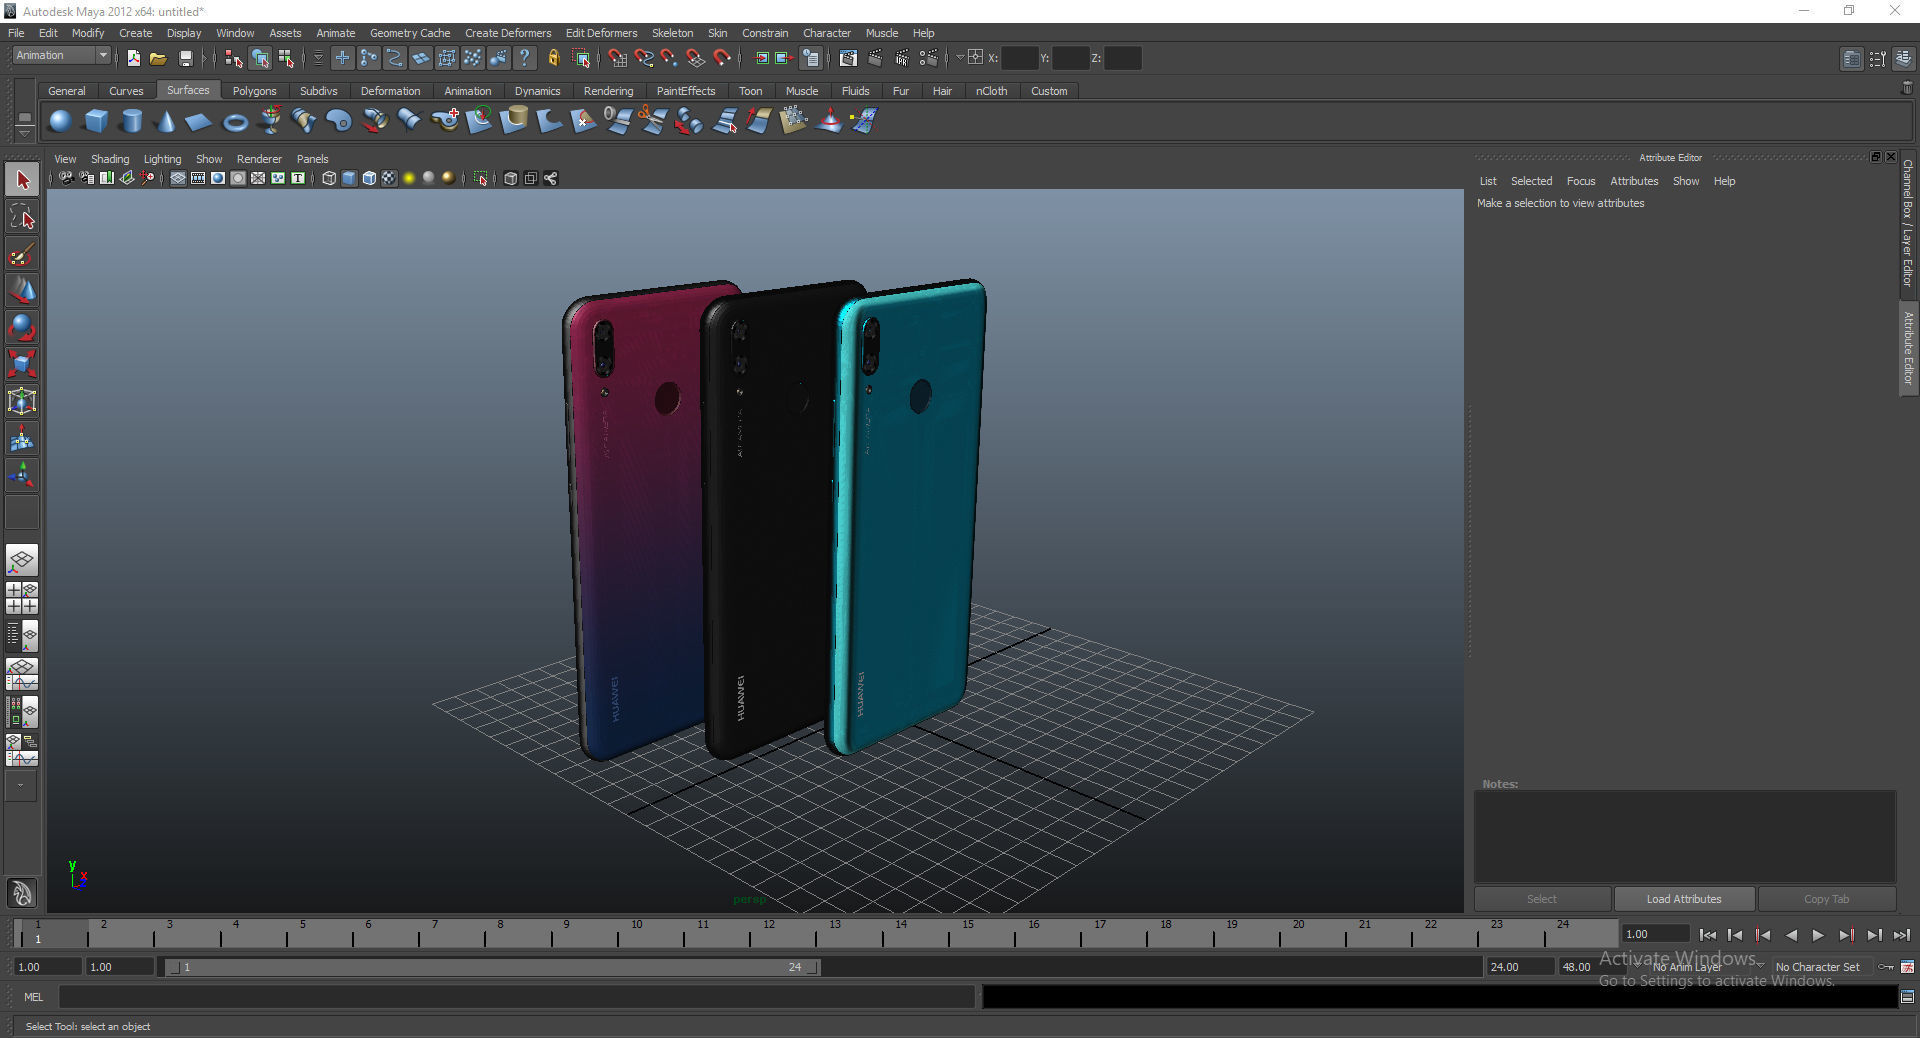
Task: Open the Script Editor icon
Action: (x=1907, y=997)
